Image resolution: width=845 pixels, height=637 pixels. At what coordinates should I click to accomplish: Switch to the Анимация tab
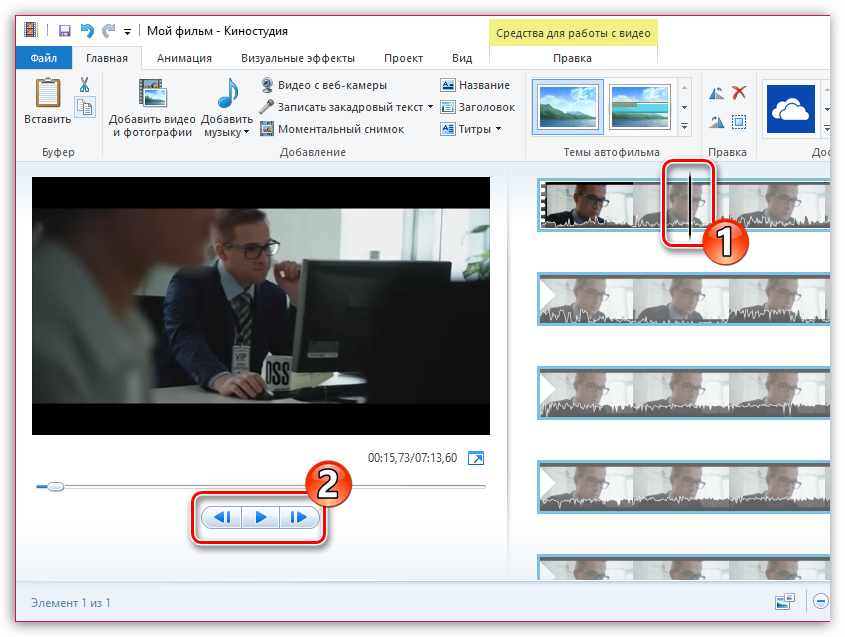point(184,58)
